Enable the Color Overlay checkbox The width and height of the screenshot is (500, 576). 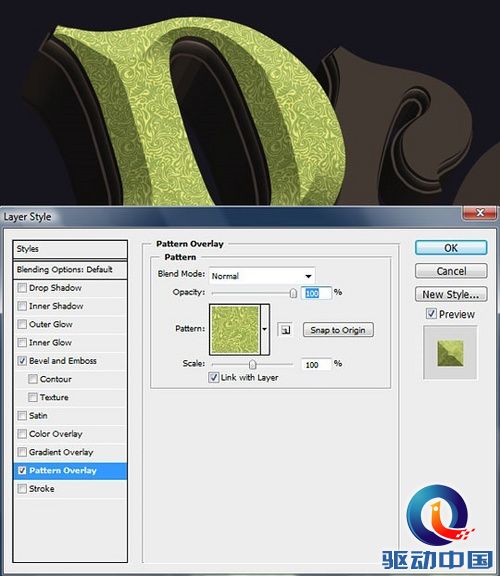point(22,434)
